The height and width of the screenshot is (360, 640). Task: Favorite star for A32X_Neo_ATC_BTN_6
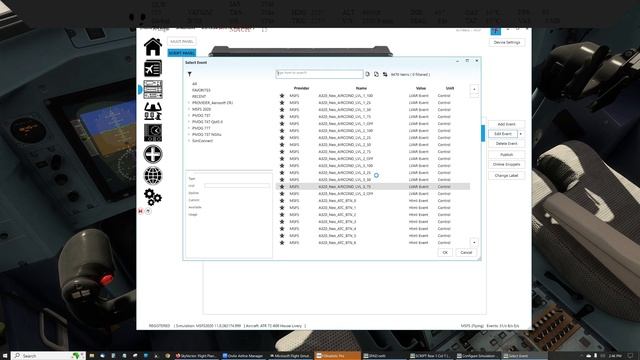click(x=282, y=242)
